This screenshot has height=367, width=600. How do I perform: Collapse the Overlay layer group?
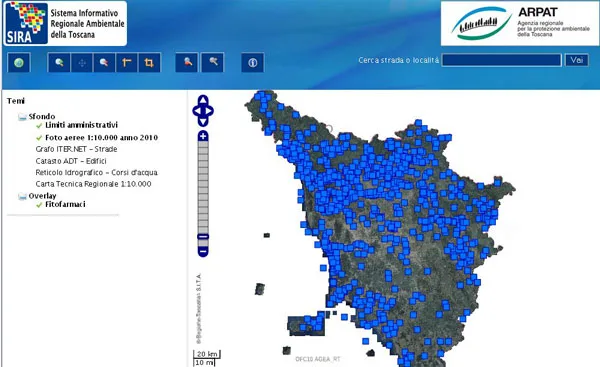[x=22, y=196]
